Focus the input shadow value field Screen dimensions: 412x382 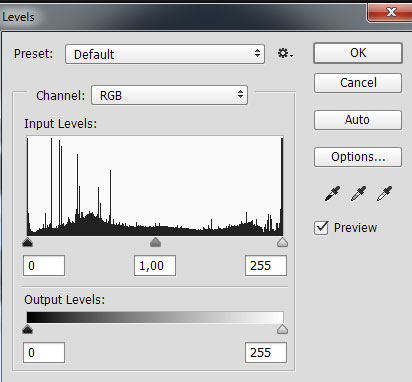click(44, 266)
